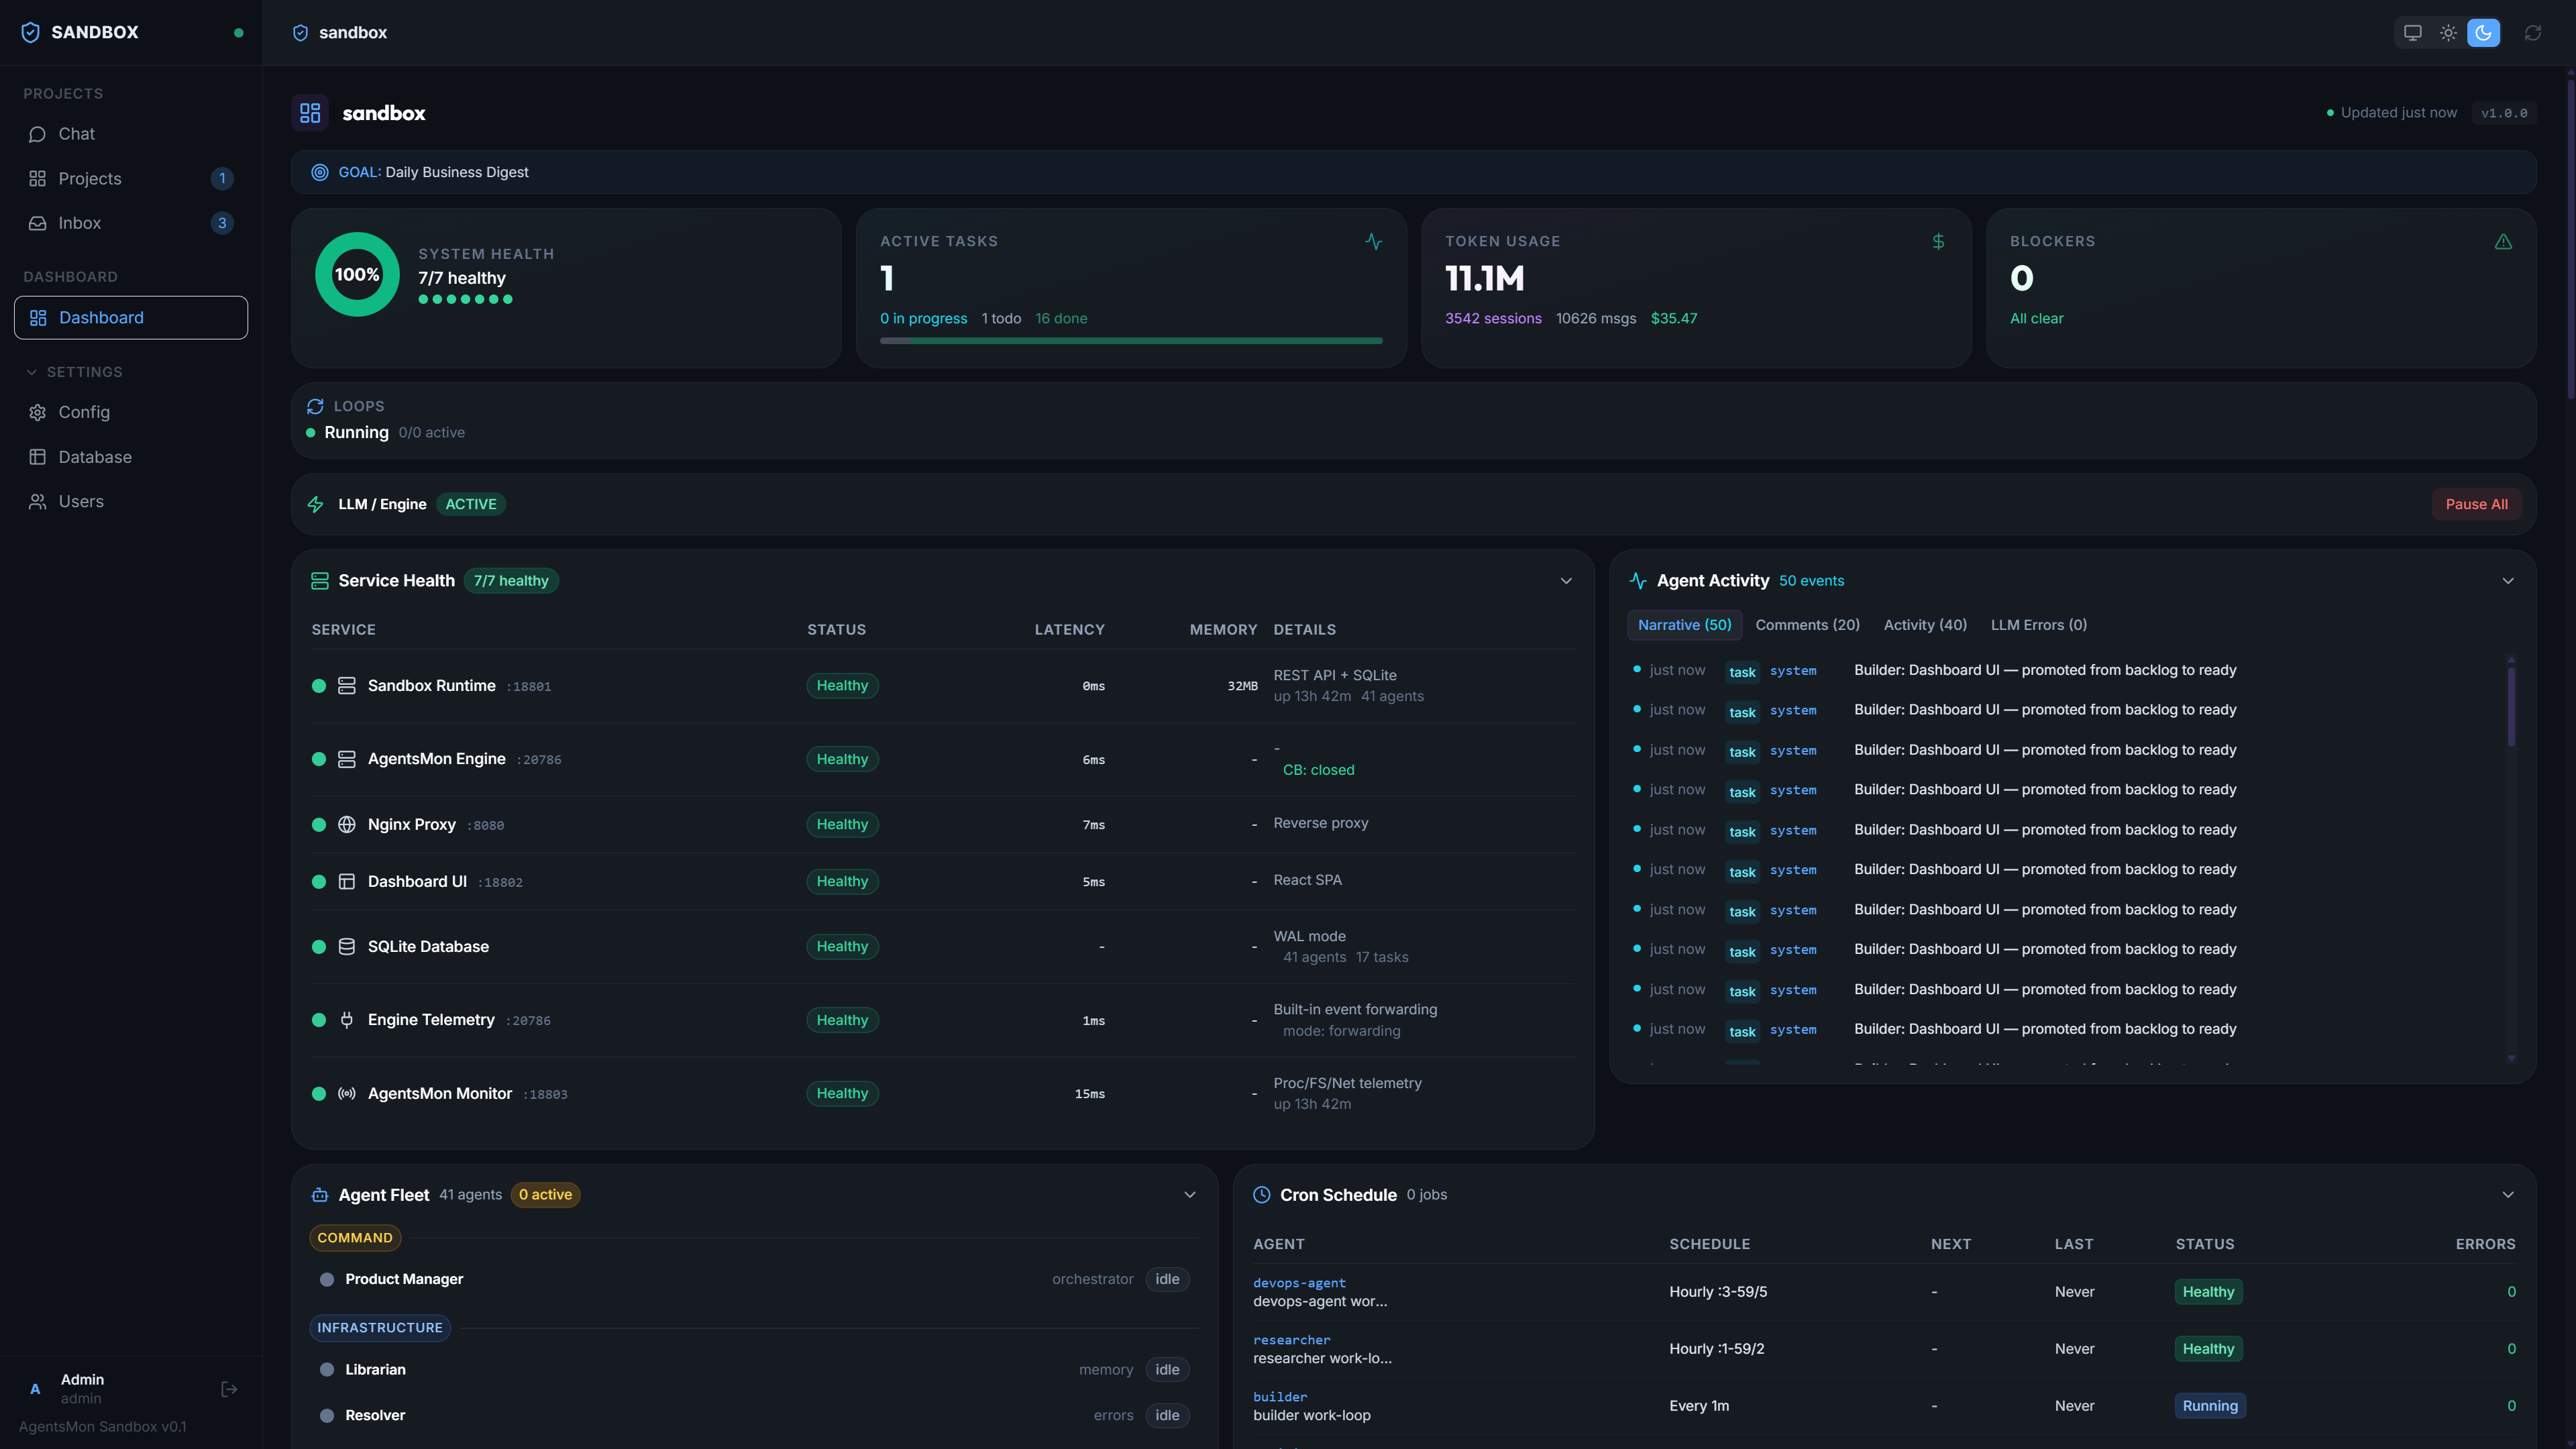Open Chat from the sidebar
The height and width of the screenshot is (1449, 2576).
[x=76, y=134]
